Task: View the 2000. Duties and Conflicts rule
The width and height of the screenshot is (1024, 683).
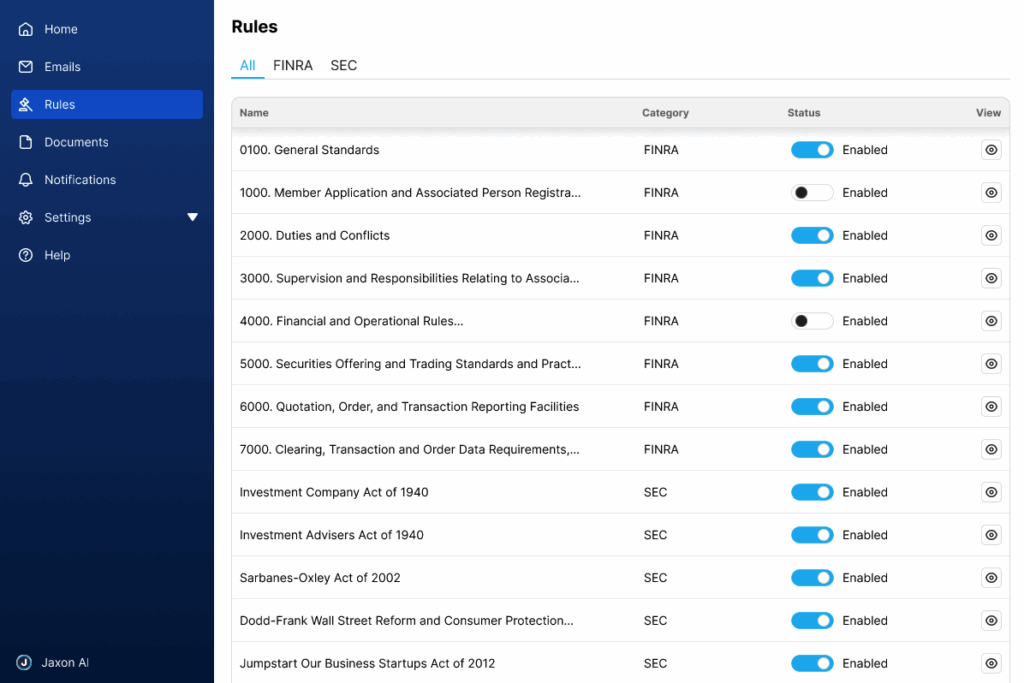Action: pos(991,236)
